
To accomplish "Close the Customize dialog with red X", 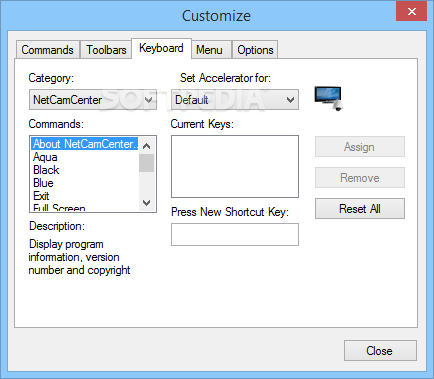I will coord(411,11).
